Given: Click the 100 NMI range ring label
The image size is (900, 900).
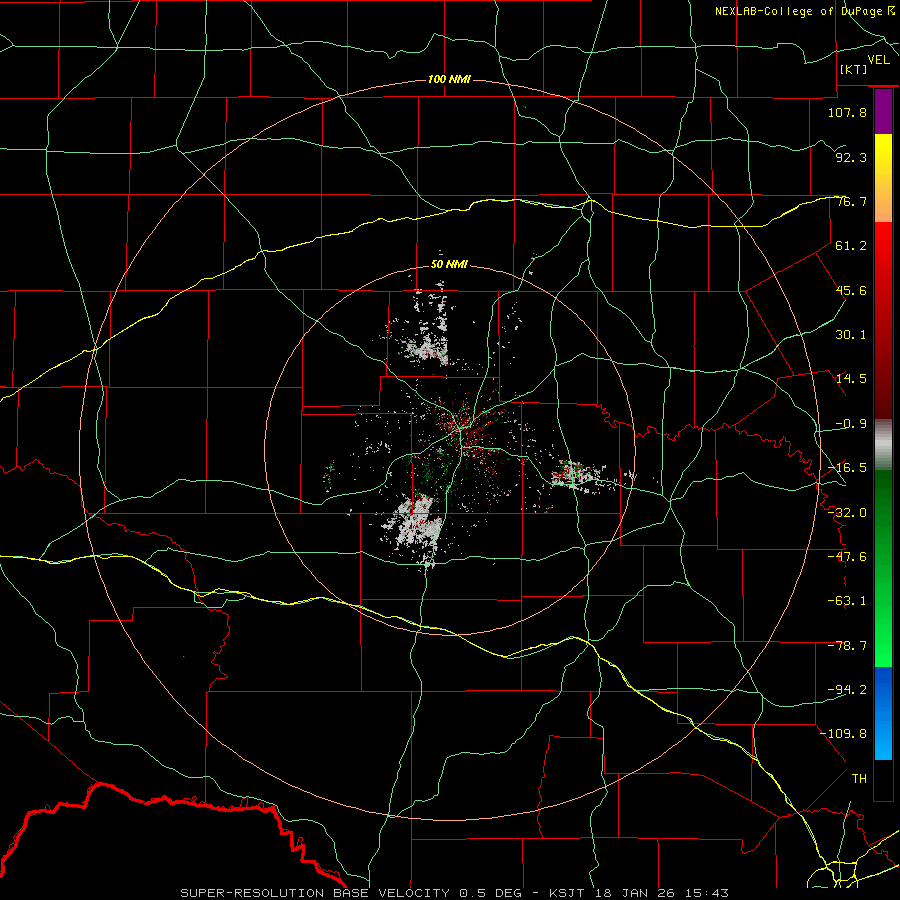Looking at the screenshot, I should coord(449,79).
